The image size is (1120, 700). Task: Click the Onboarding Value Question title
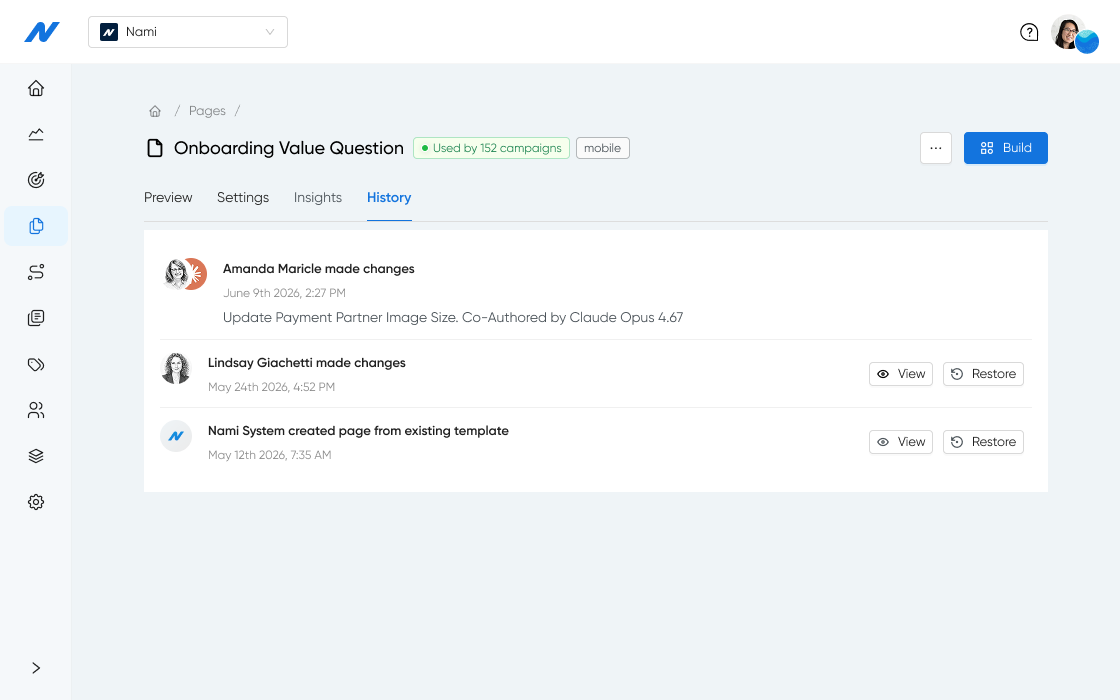(289, 148)
